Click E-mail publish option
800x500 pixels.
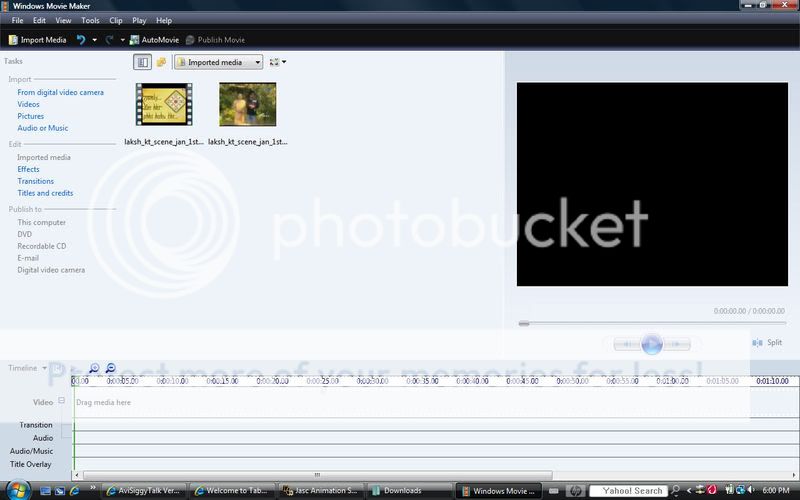[x=28, y=258]
